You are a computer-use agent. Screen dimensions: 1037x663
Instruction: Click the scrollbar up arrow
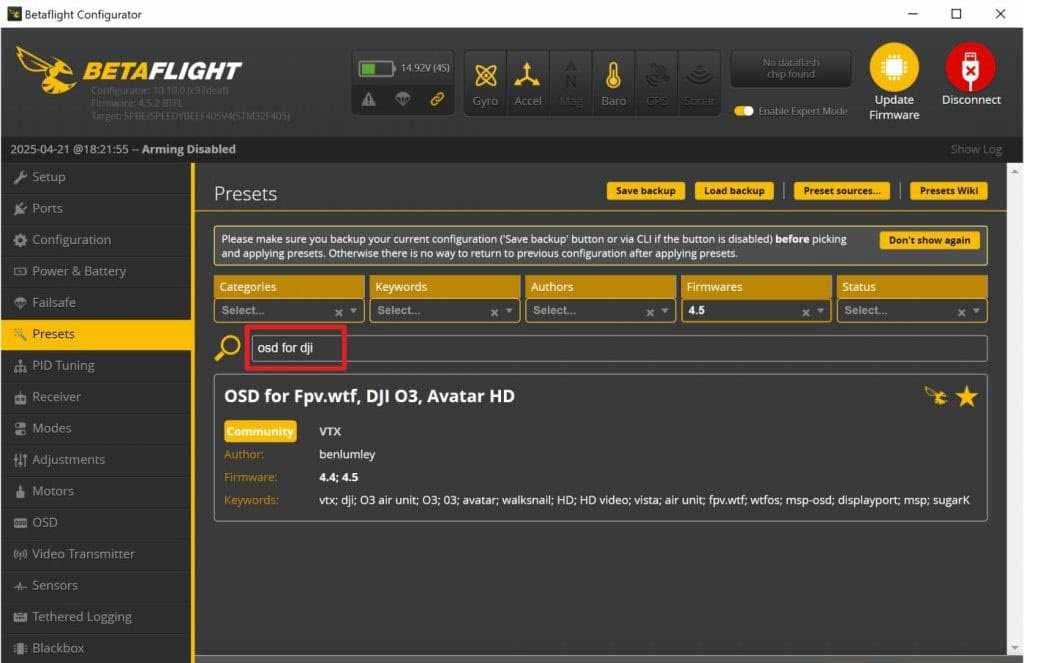point(1015,171)
